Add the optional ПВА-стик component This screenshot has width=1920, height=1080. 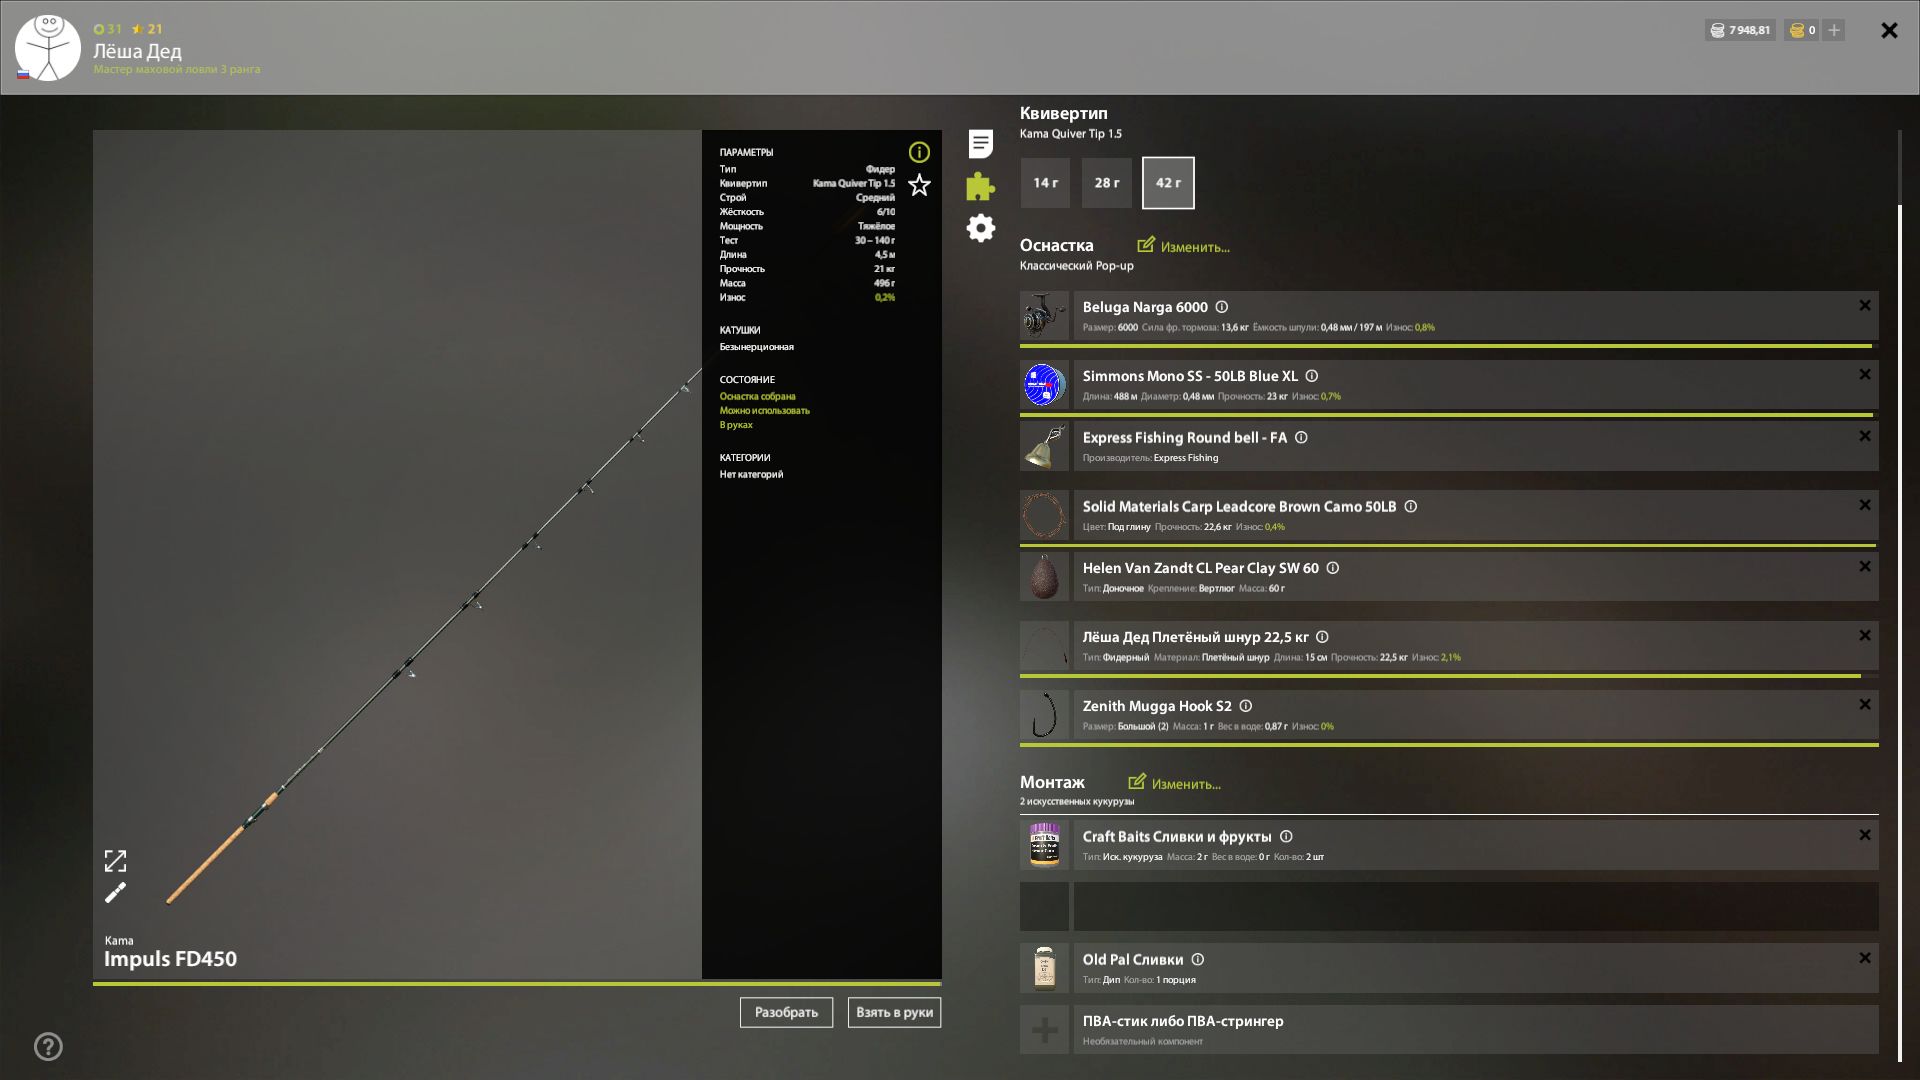pyautogui.click(x=1044, y=1029)
